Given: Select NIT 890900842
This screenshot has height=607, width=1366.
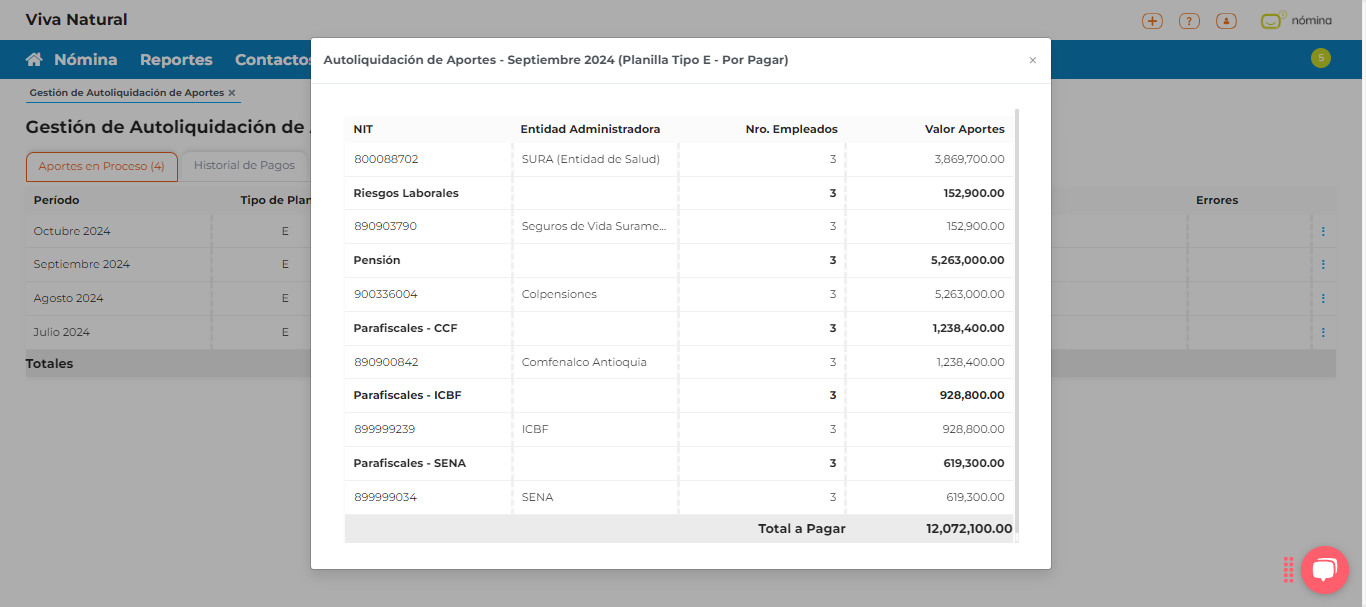Looking at the screenshot, I should point(386,362).
